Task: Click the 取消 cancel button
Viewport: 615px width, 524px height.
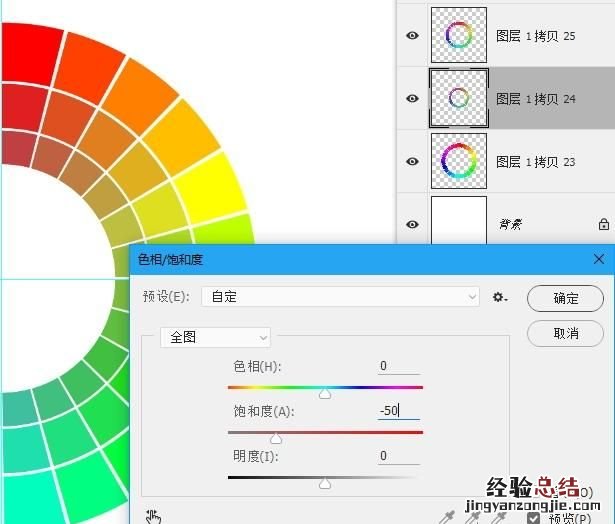Action: pos(564,333)
